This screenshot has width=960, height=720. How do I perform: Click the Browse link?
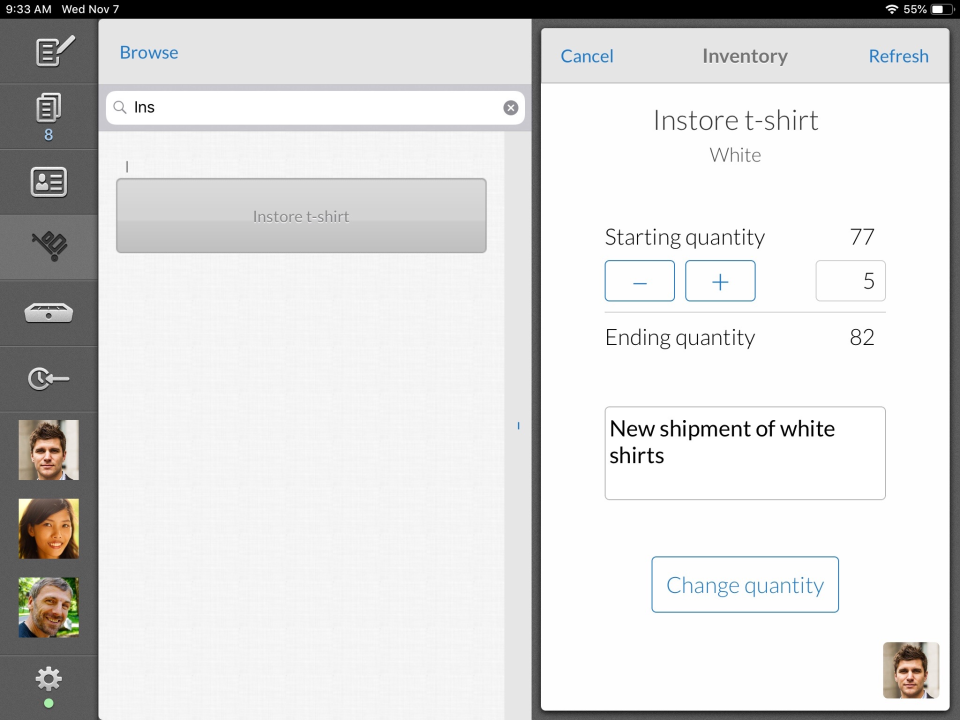149,53
